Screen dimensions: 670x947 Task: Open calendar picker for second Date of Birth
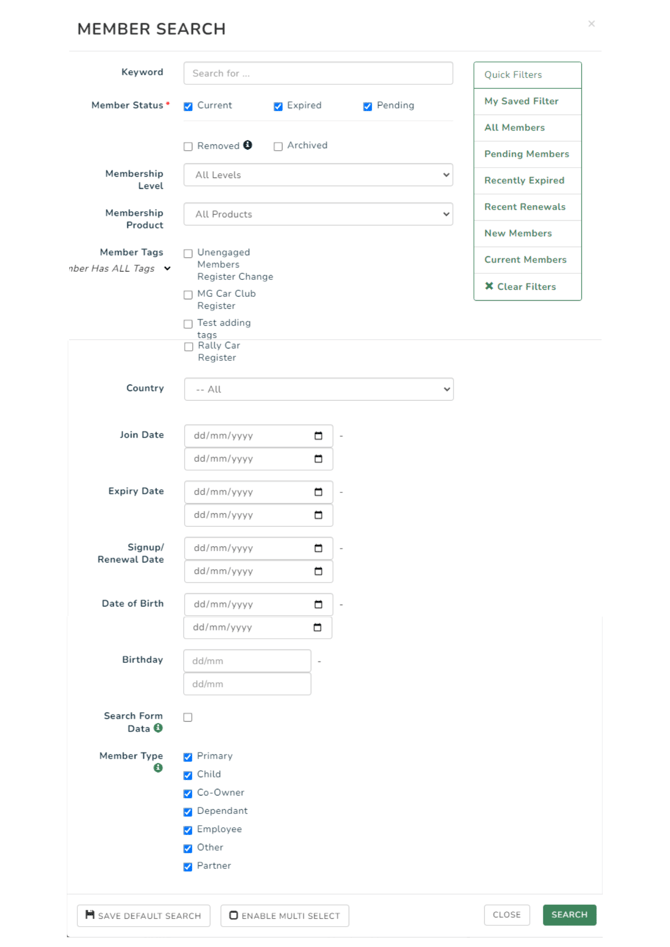click(x=318, y=628)
